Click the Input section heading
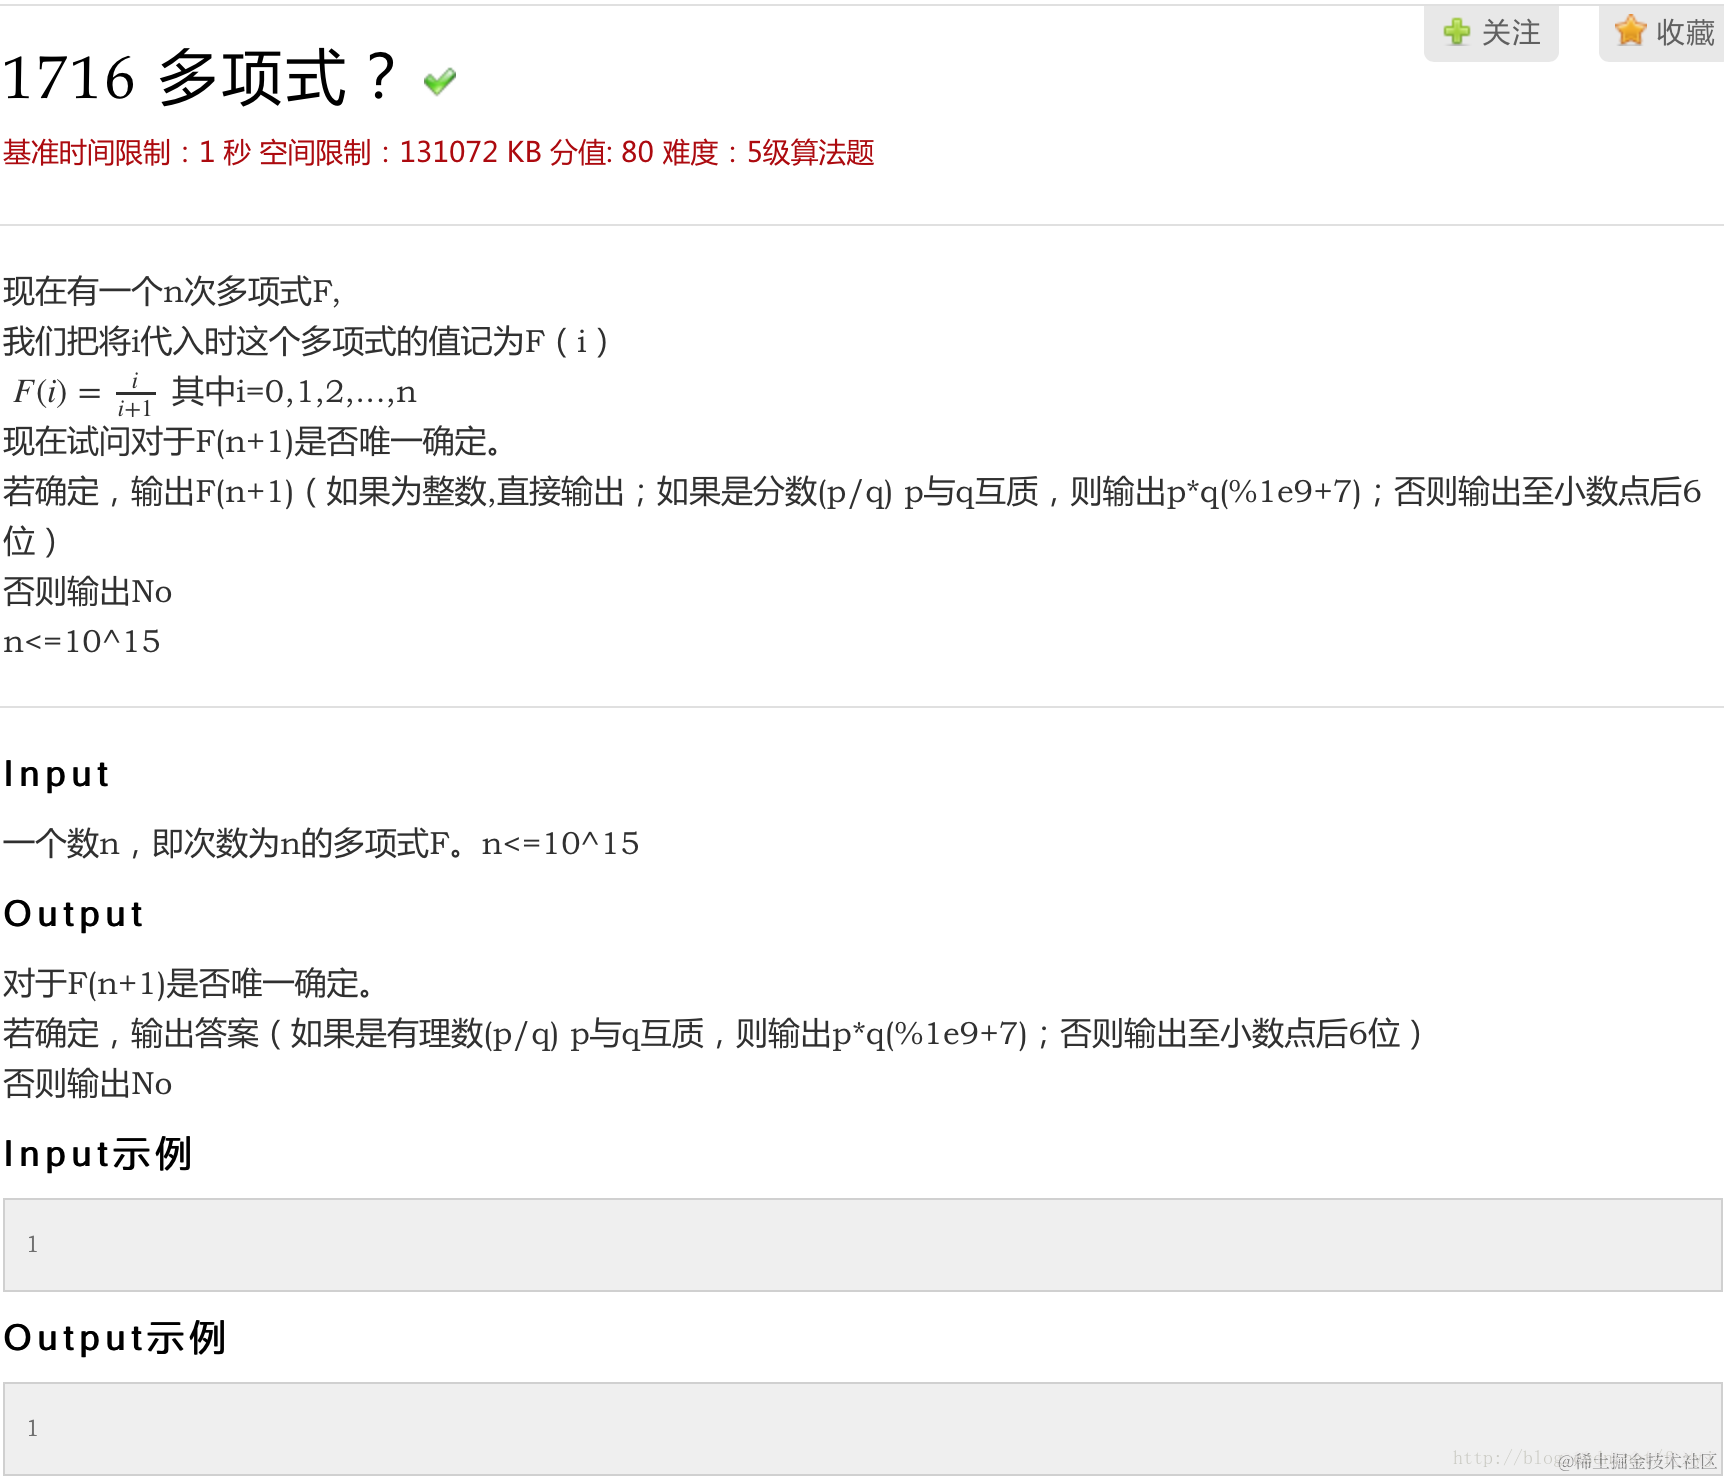 [x=57, y=774]
